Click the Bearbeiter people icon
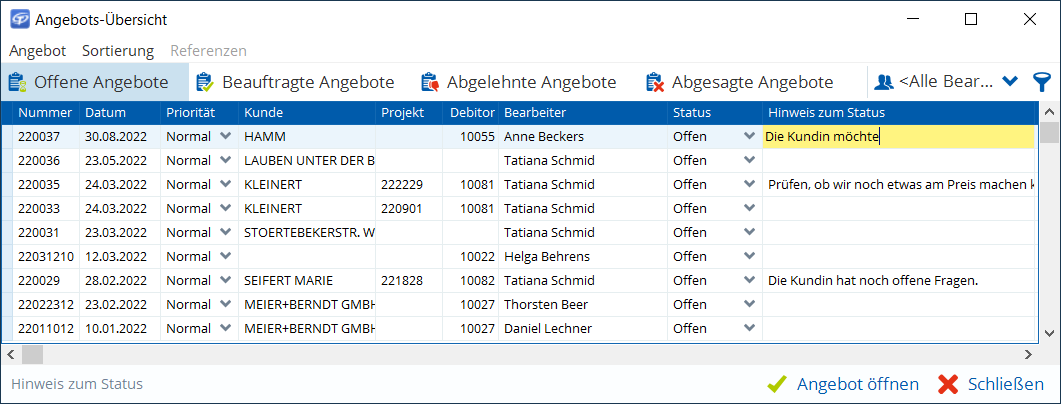Viewport: 1061px width, 404px height. tap(883, 82)
